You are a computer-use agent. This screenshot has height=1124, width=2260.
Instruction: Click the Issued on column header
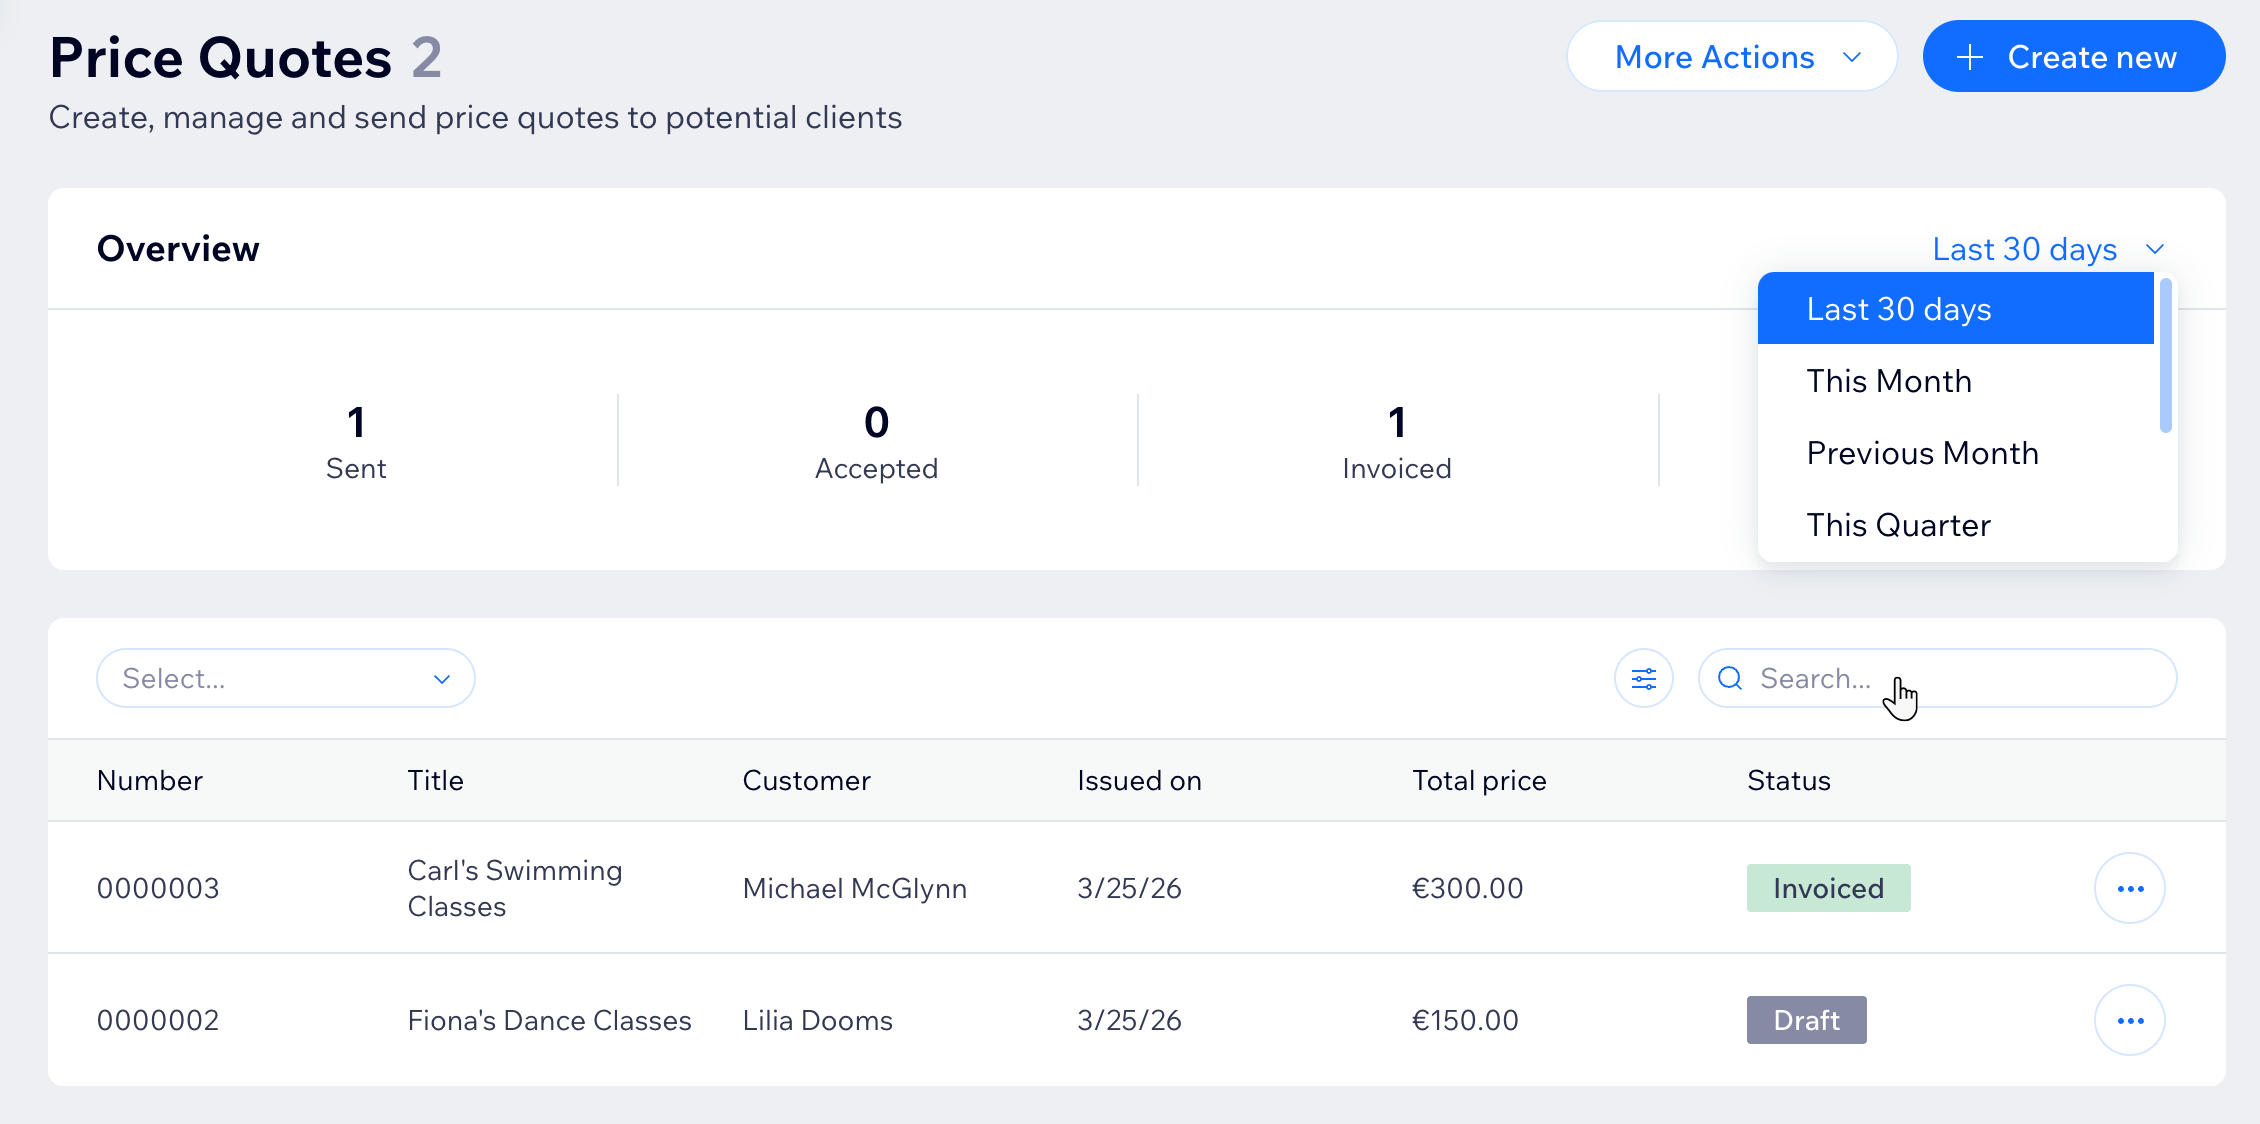coord(1139,781)
